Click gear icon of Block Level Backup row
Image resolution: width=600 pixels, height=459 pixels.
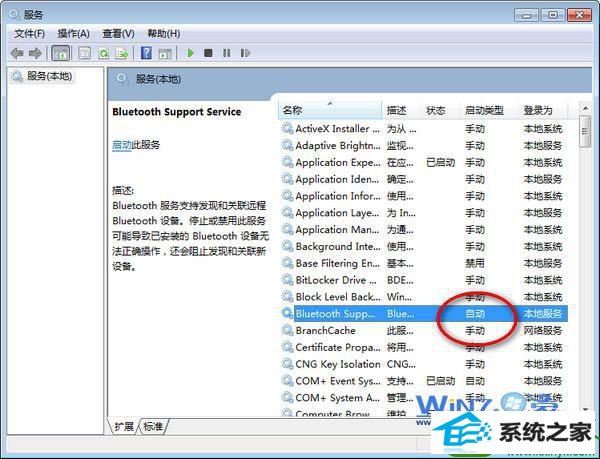point(287,296)
